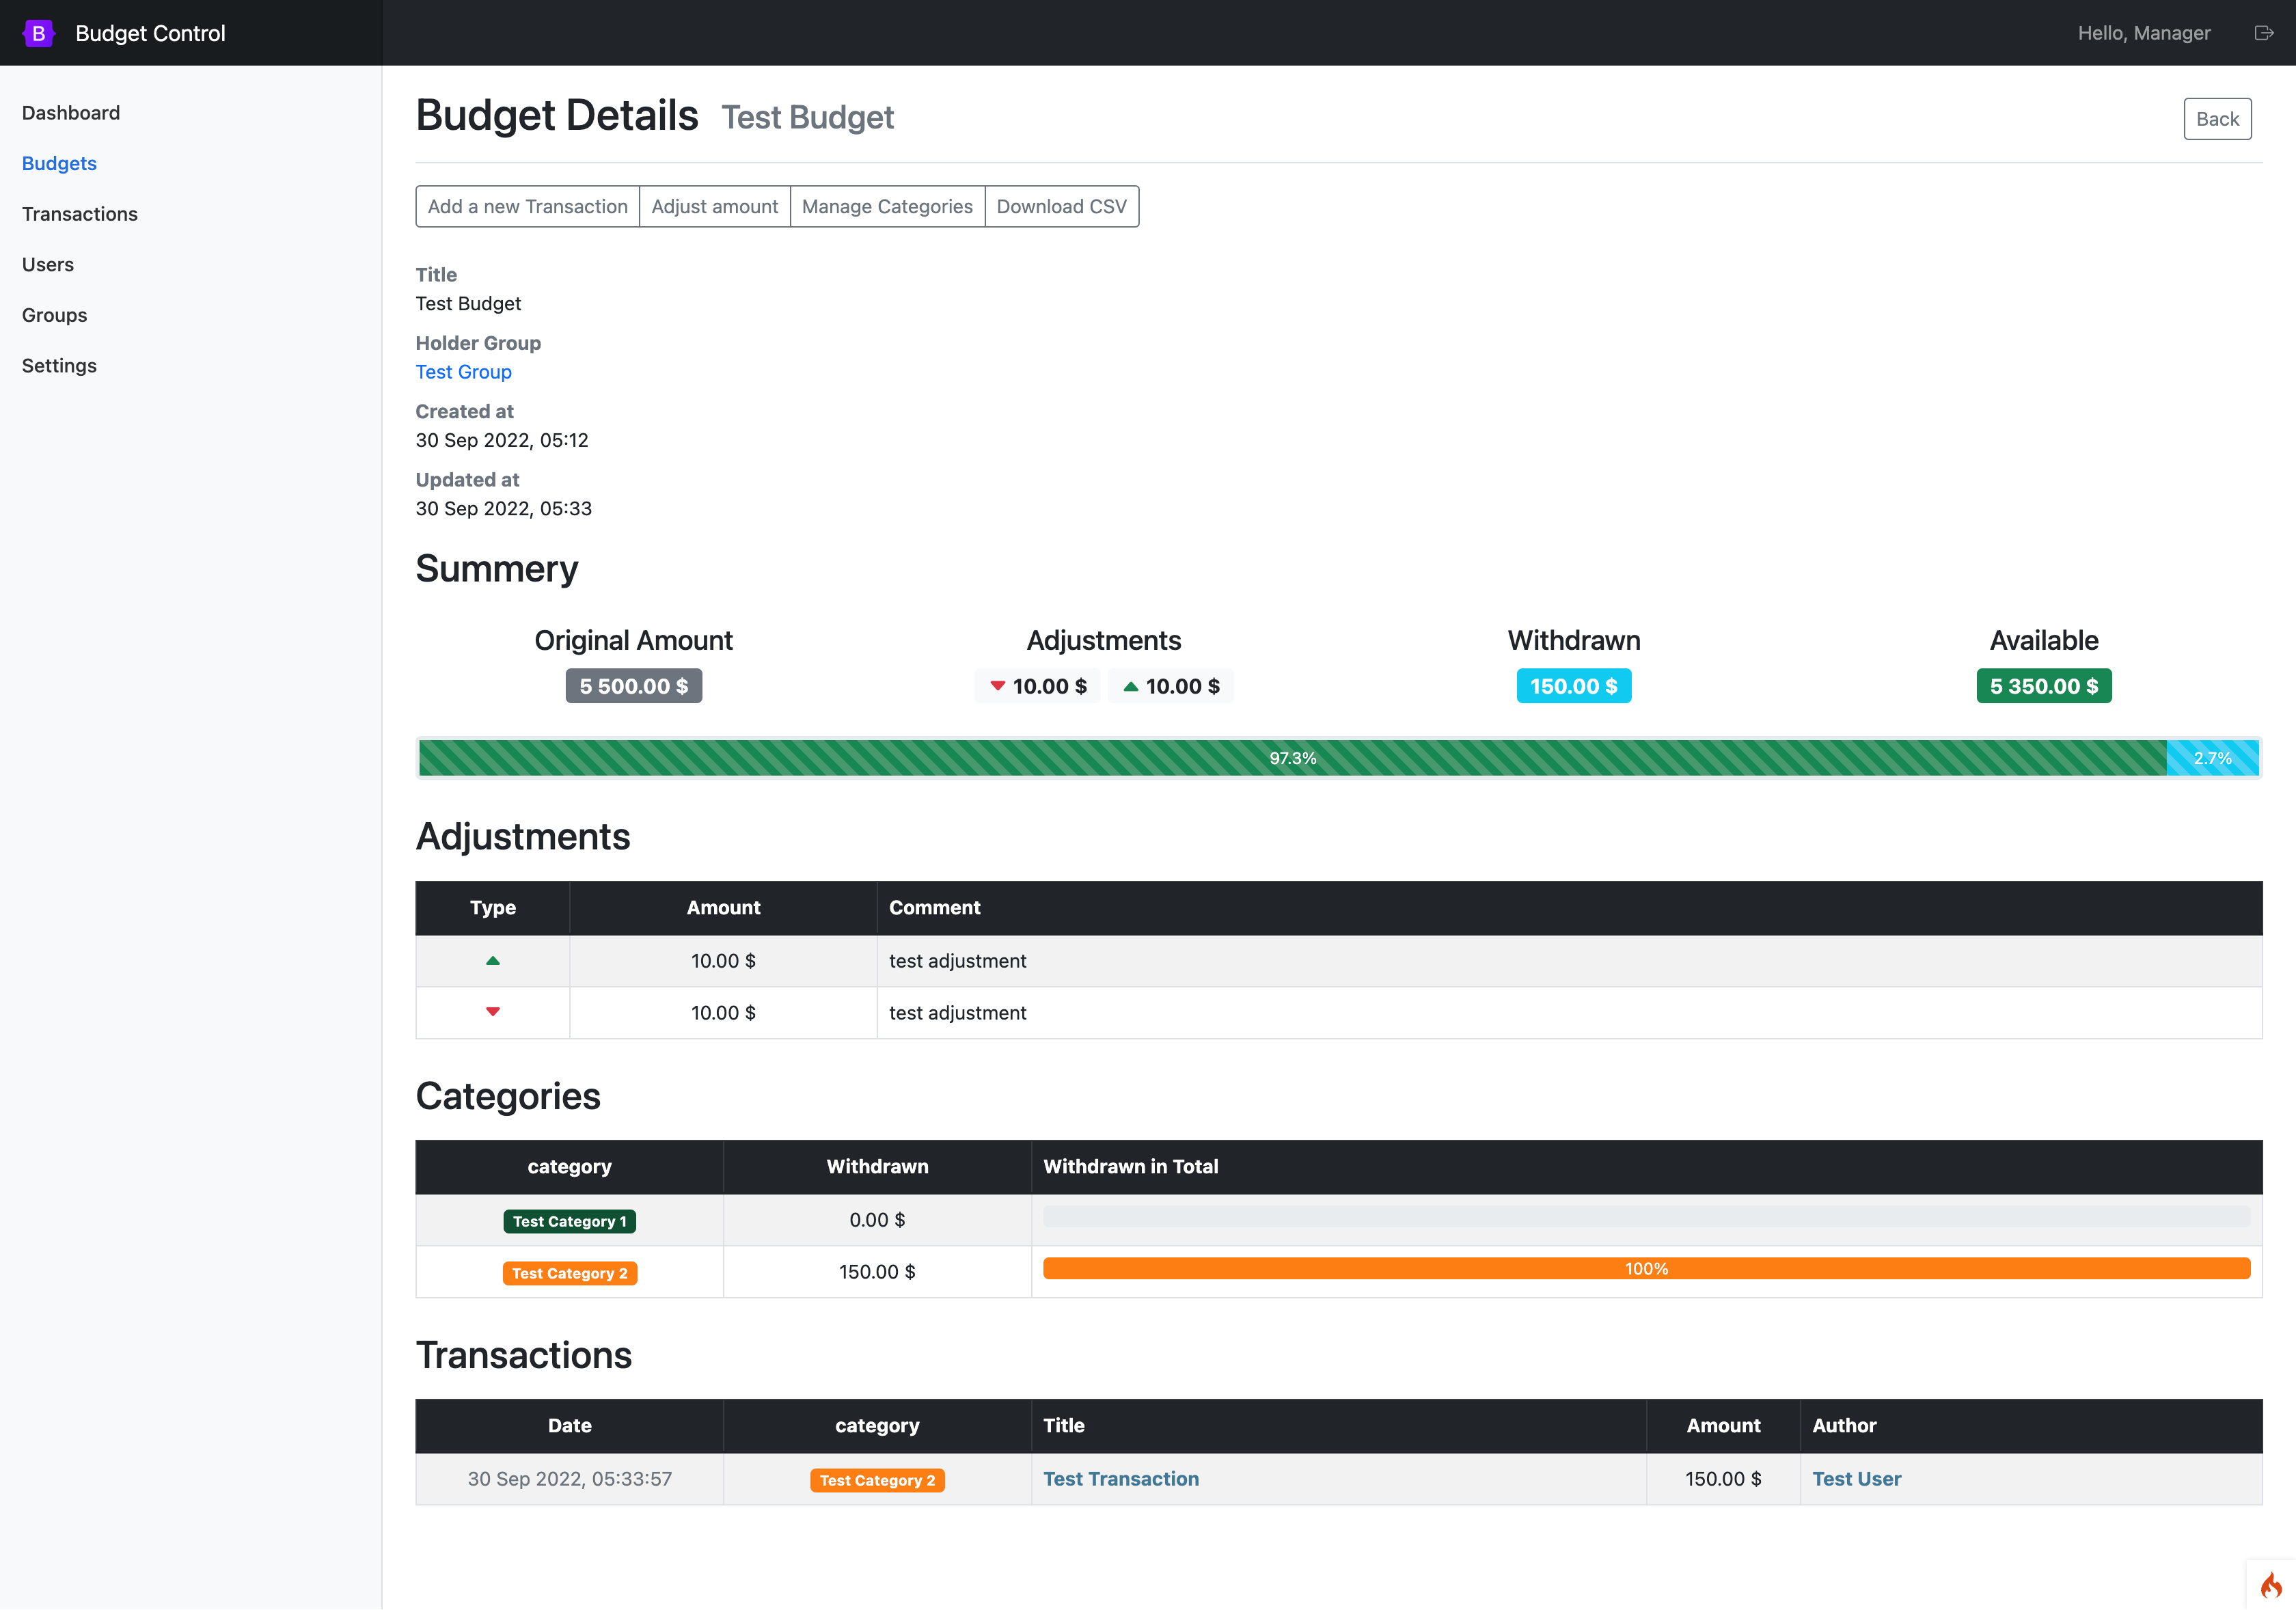Click the green up-arrow in the Adjustments summary
The height and width of the screenshot is (1610, 2296).
point(1130,686)
